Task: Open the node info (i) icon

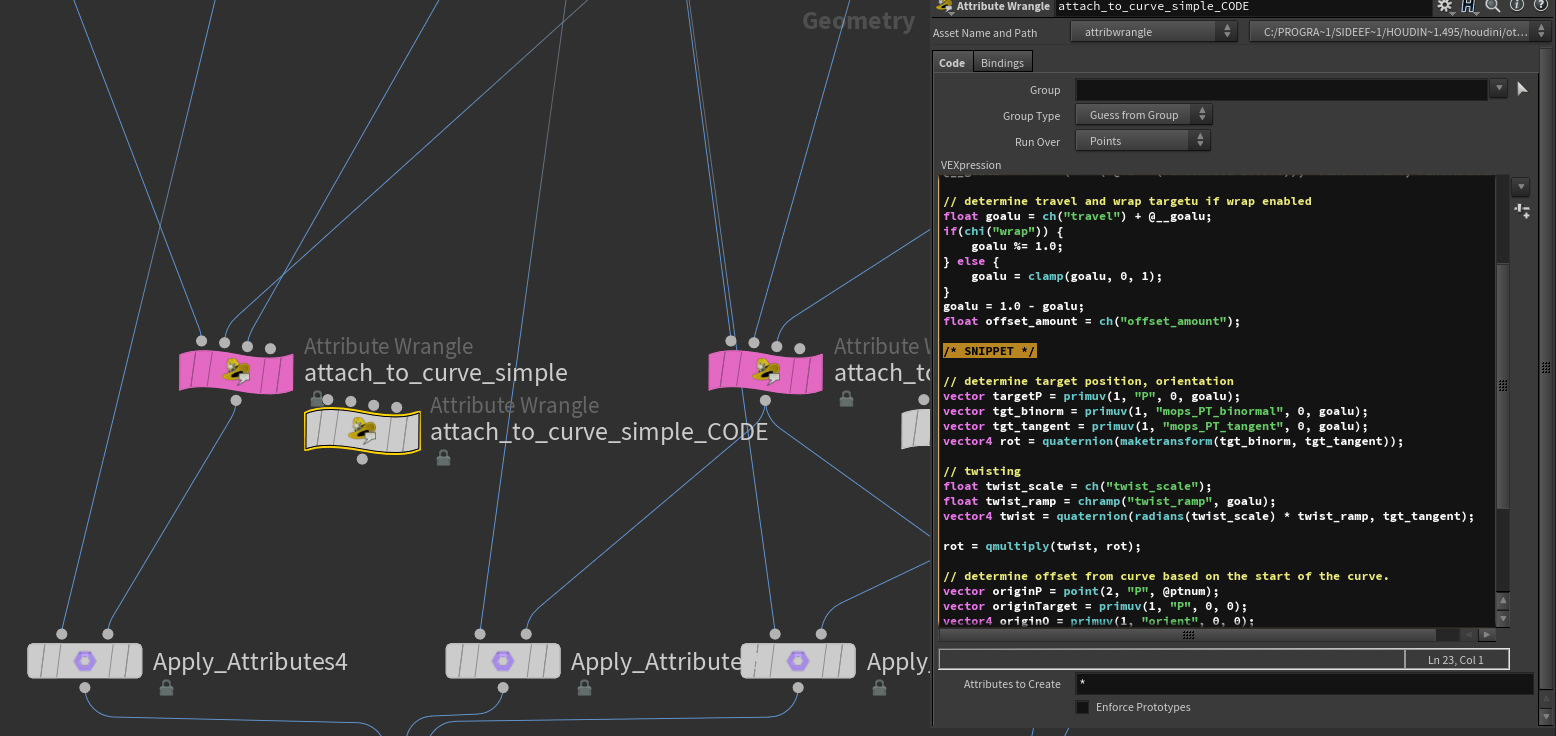Action: click(1515, 6)
